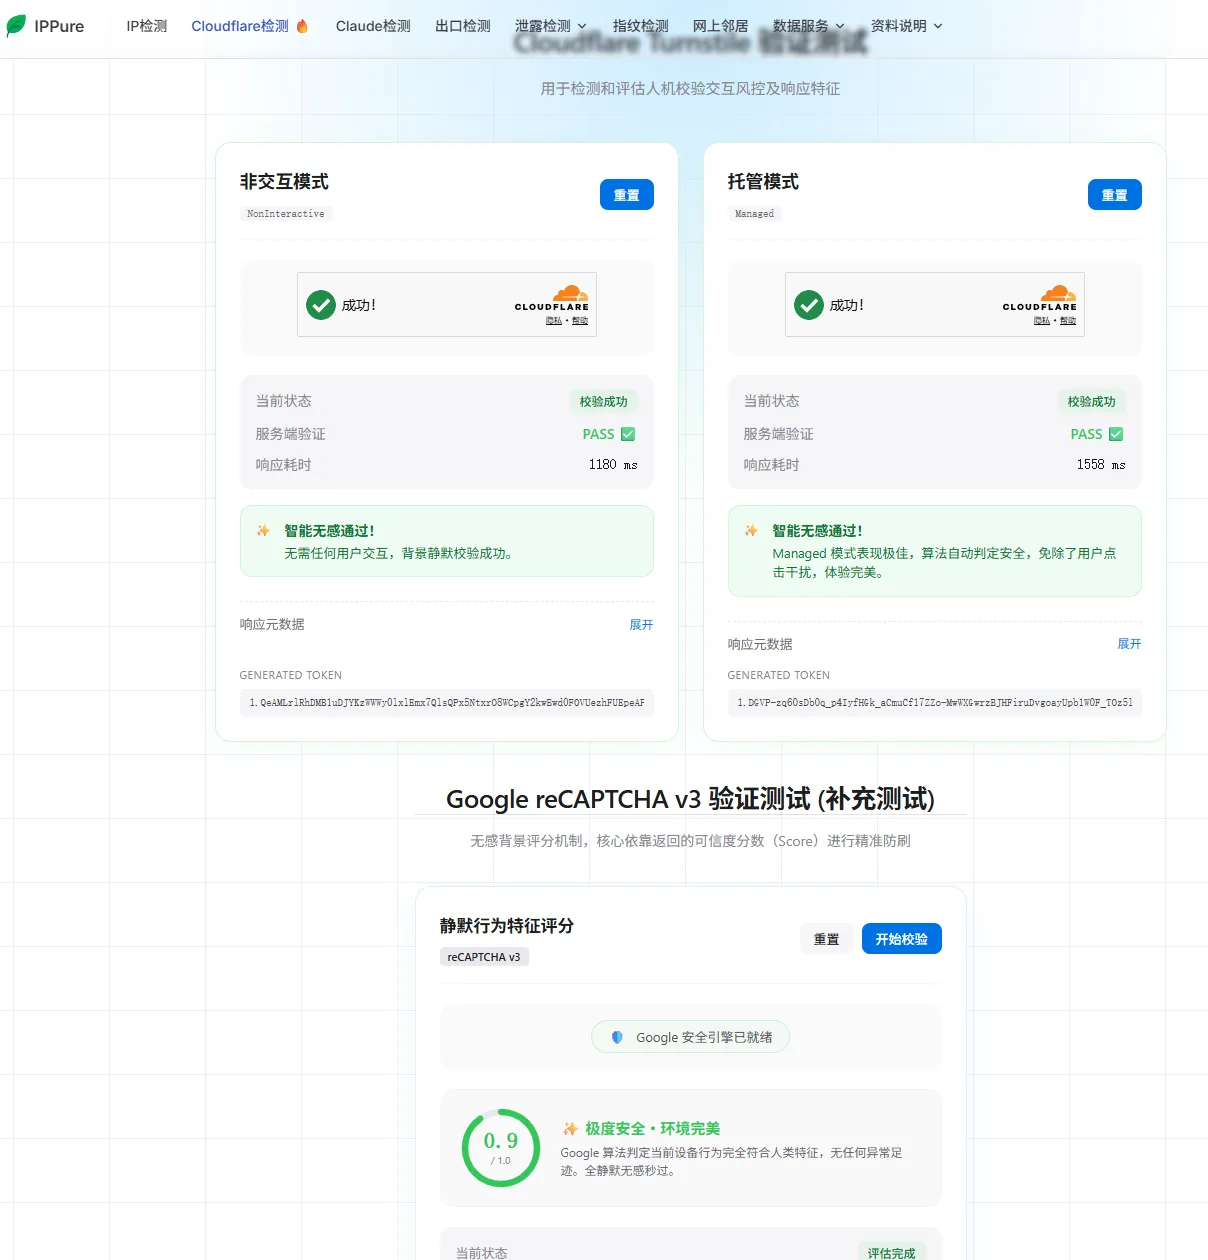Image resolution: width=1208 pixels, height=1260 pixels.
Task: Click the Google reCAPTCHA v3 验证测试 heading
Action: tap(690, 799)
